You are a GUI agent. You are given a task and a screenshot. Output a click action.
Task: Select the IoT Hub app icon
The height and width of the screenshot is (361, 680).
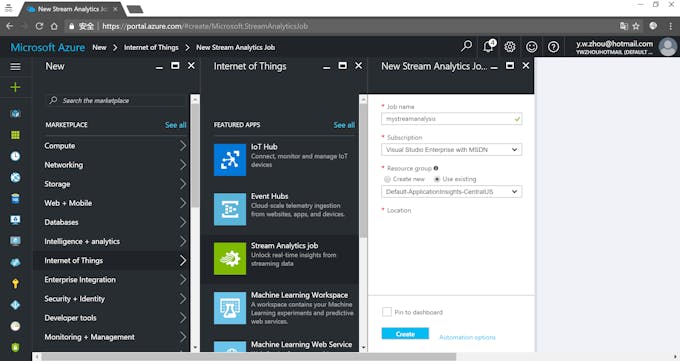(230, 160)
